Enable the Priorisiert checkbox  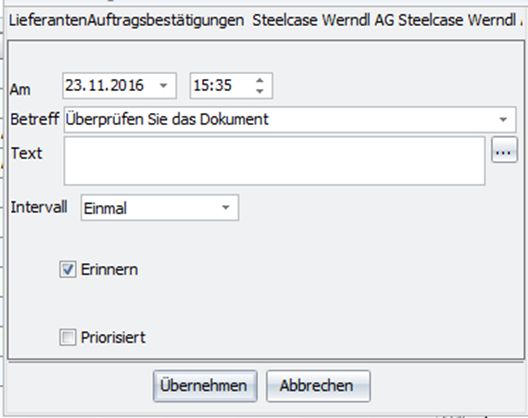click(x=68, y=337)
